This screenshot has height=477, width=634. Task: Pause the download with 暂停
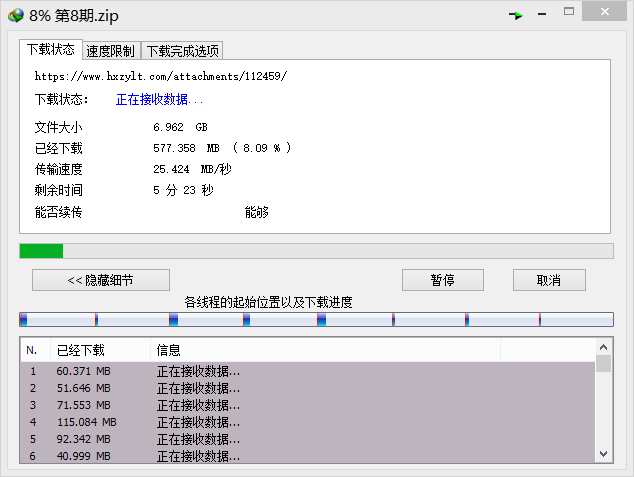click(x=443, y=280)
